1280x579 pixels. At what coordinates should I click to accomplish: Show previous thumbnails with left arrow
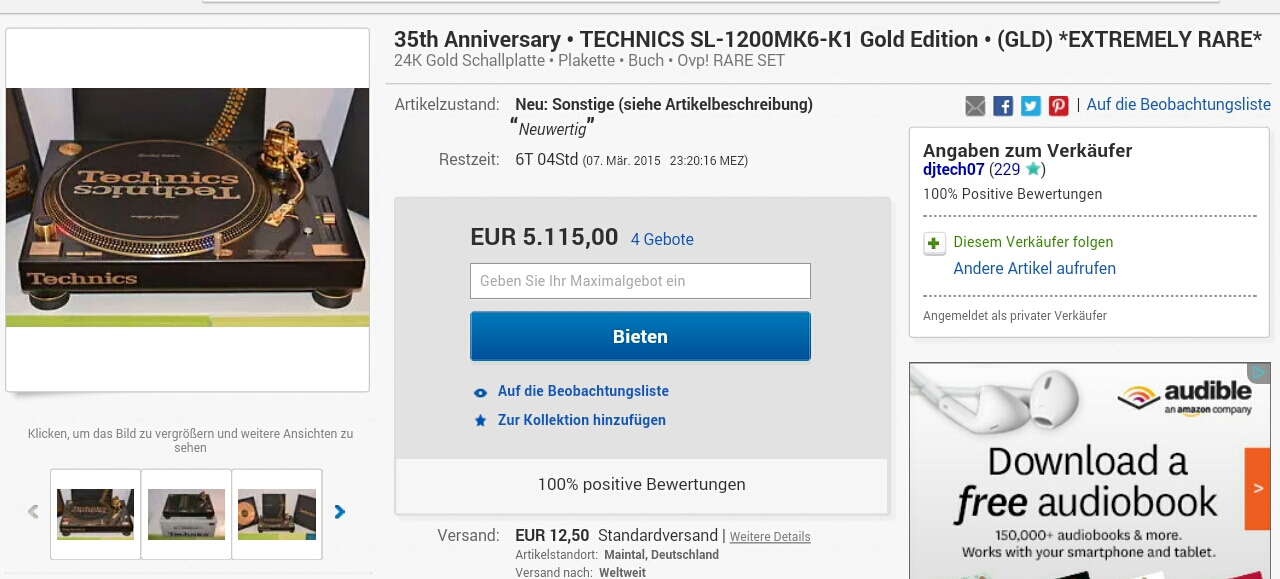tap(33, 512)
